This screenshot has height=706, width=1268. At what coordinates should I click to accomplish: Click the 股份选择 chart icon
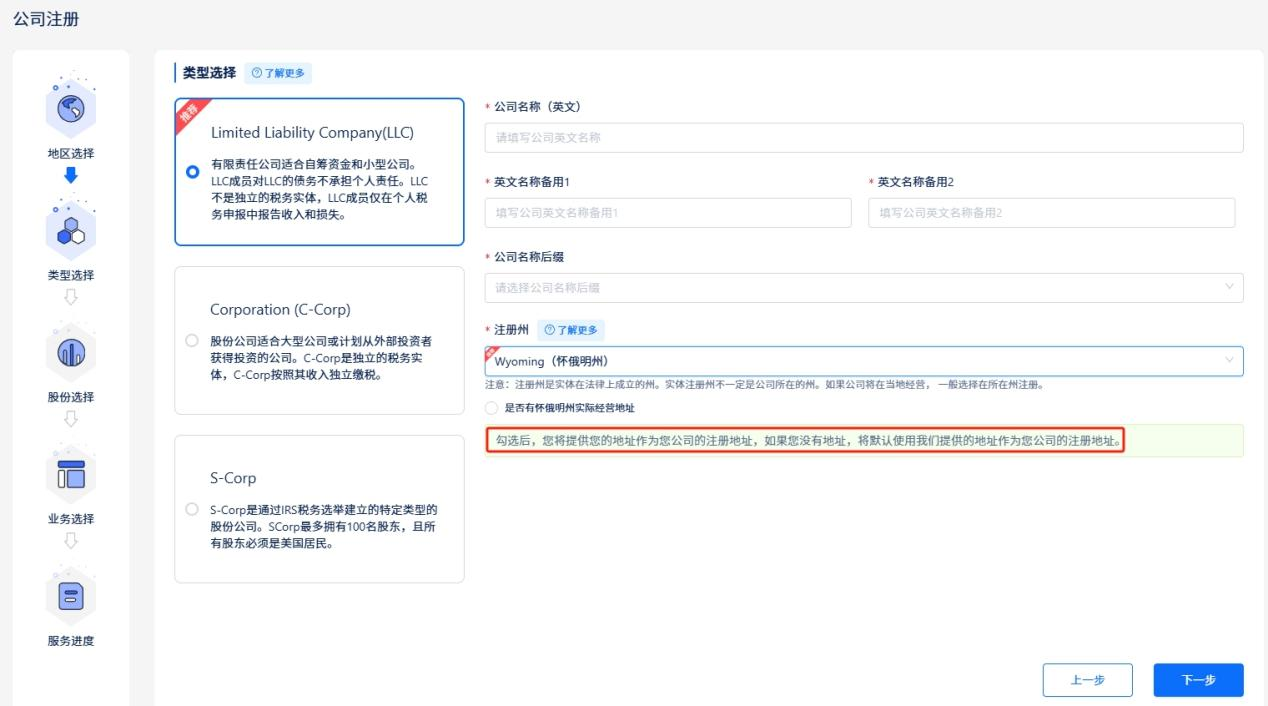(x=70, y=353)
